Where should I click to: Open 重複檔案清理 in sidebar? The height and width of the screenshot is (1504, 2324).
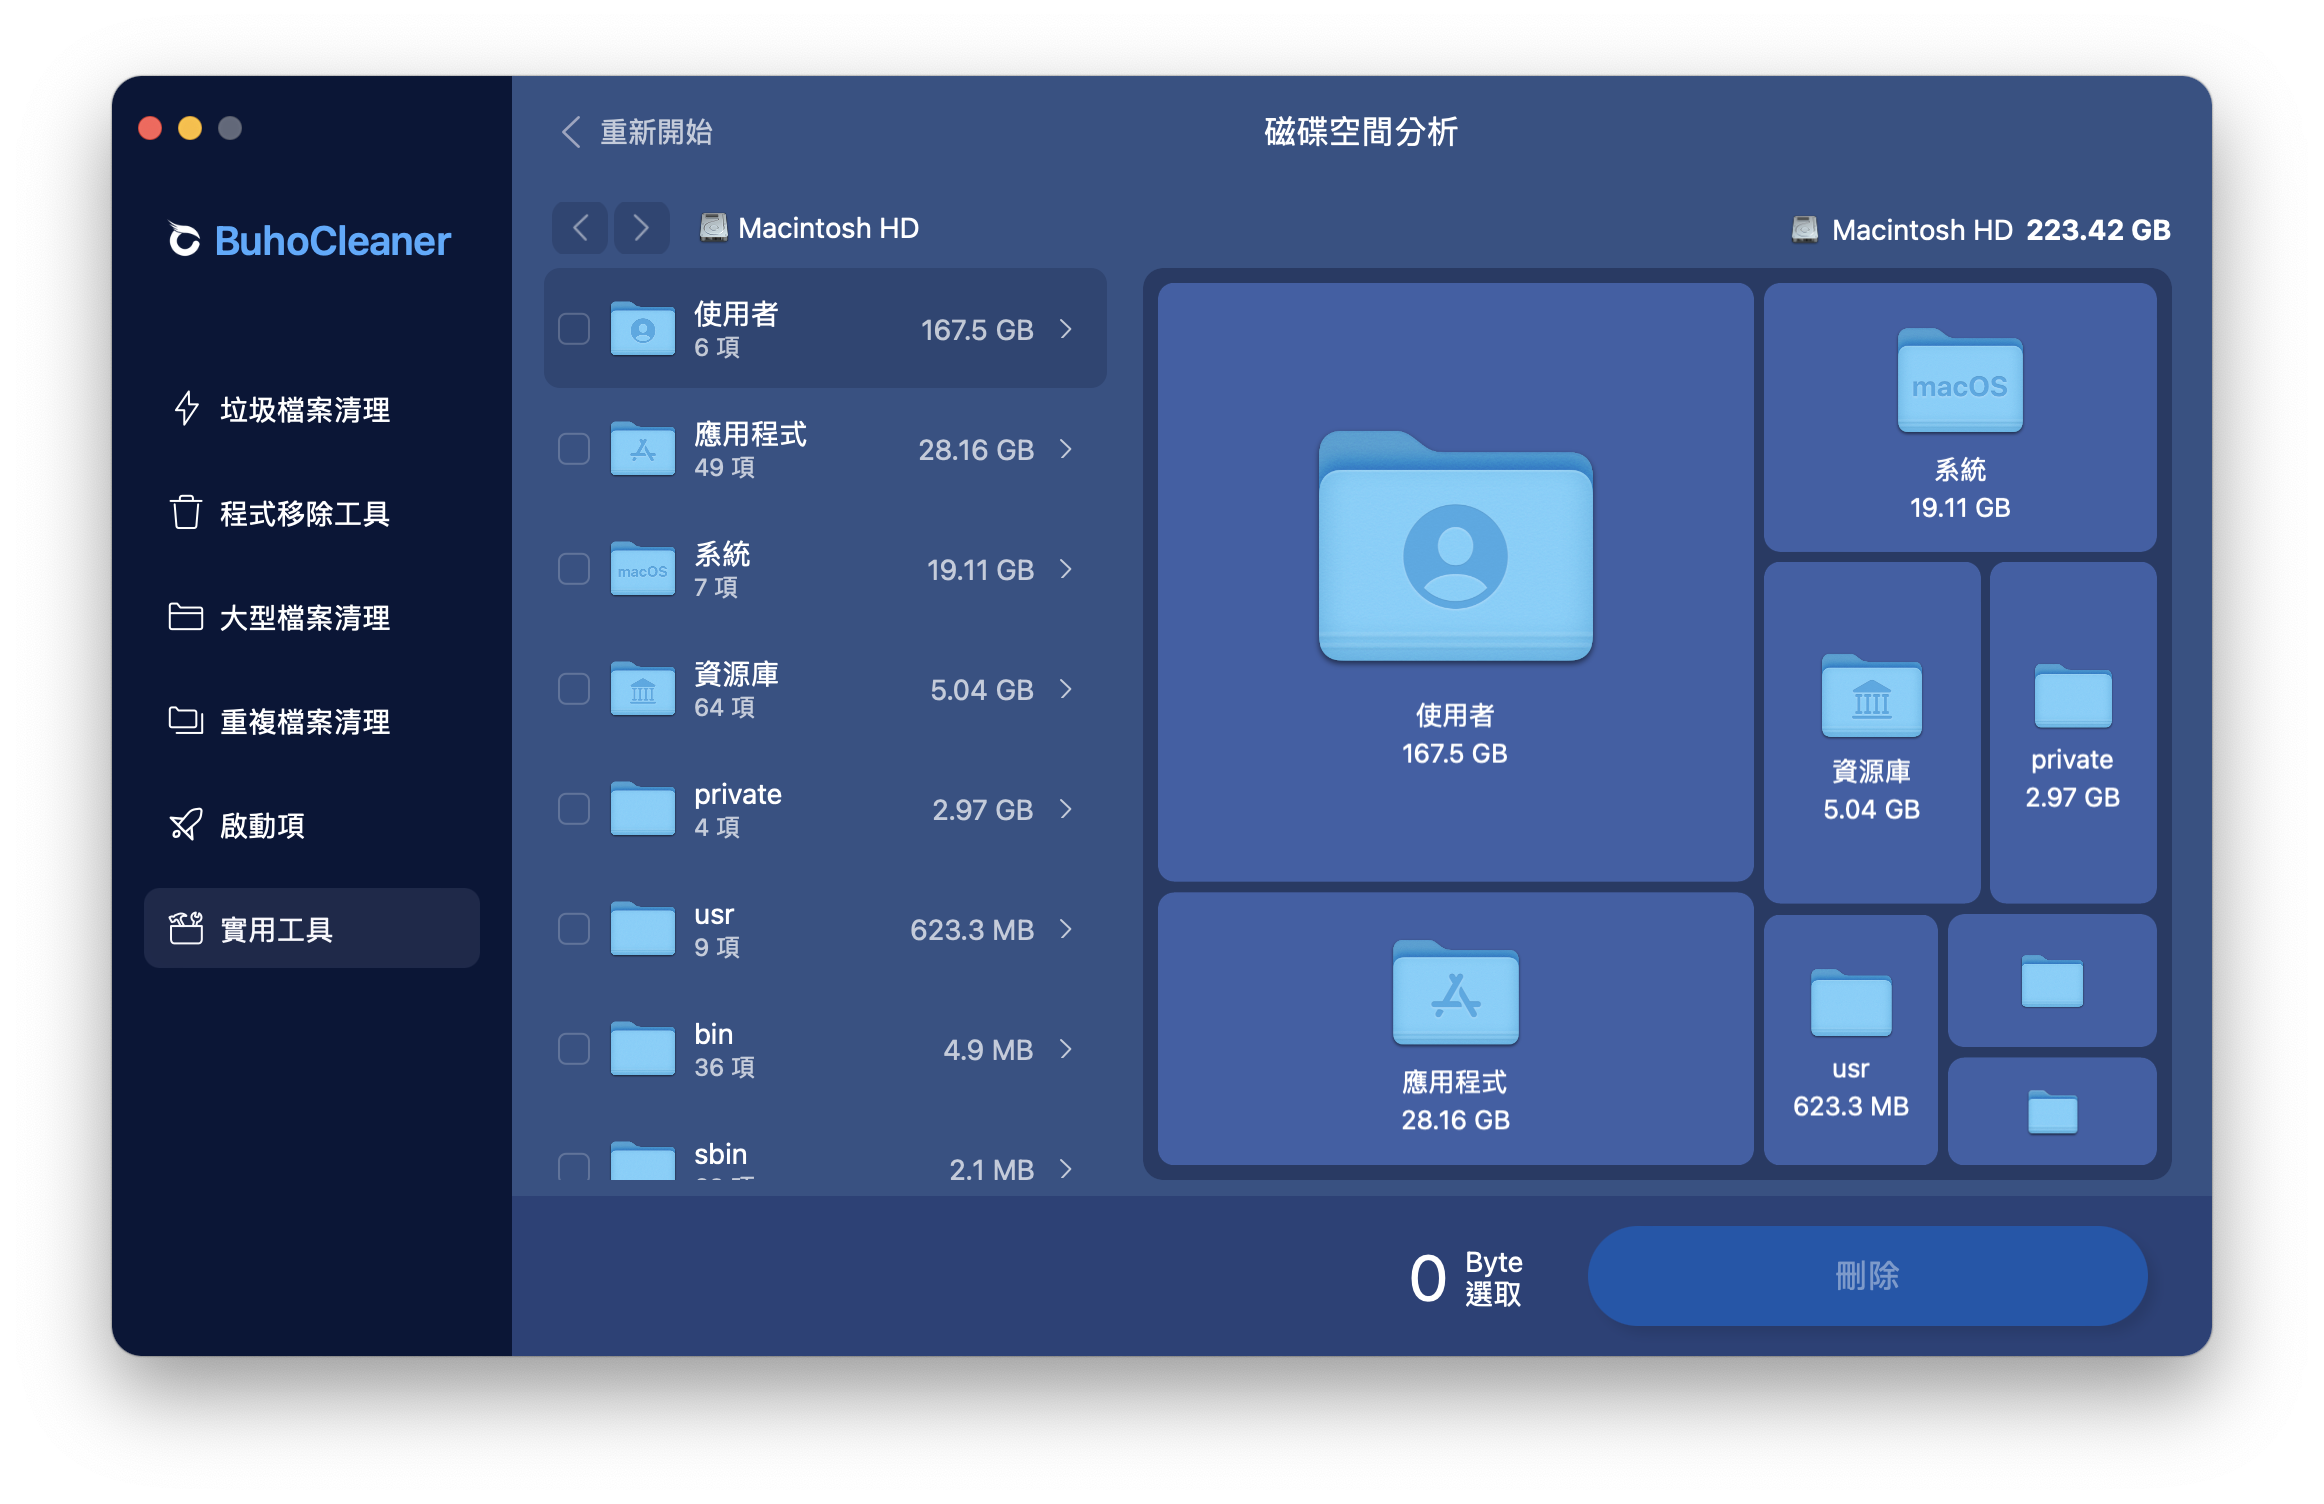tap(312, 721)
